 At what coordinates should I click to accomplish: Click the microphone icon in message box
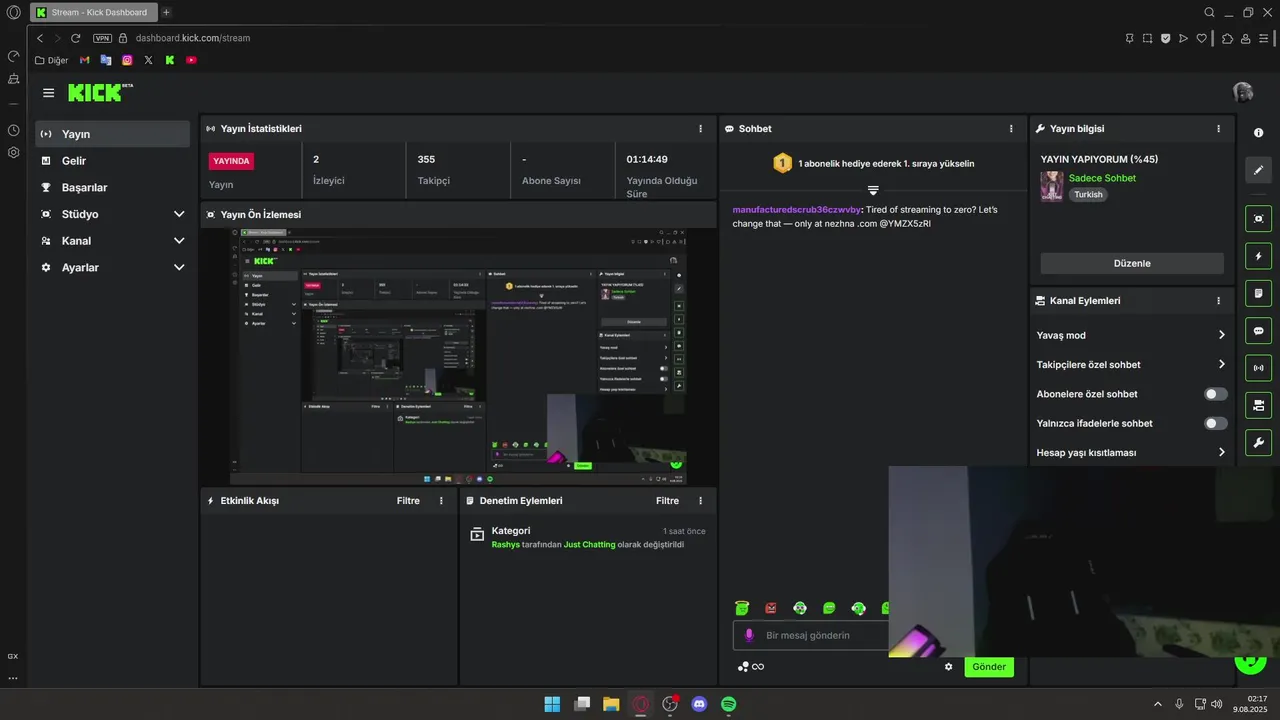tap(748, 635)
